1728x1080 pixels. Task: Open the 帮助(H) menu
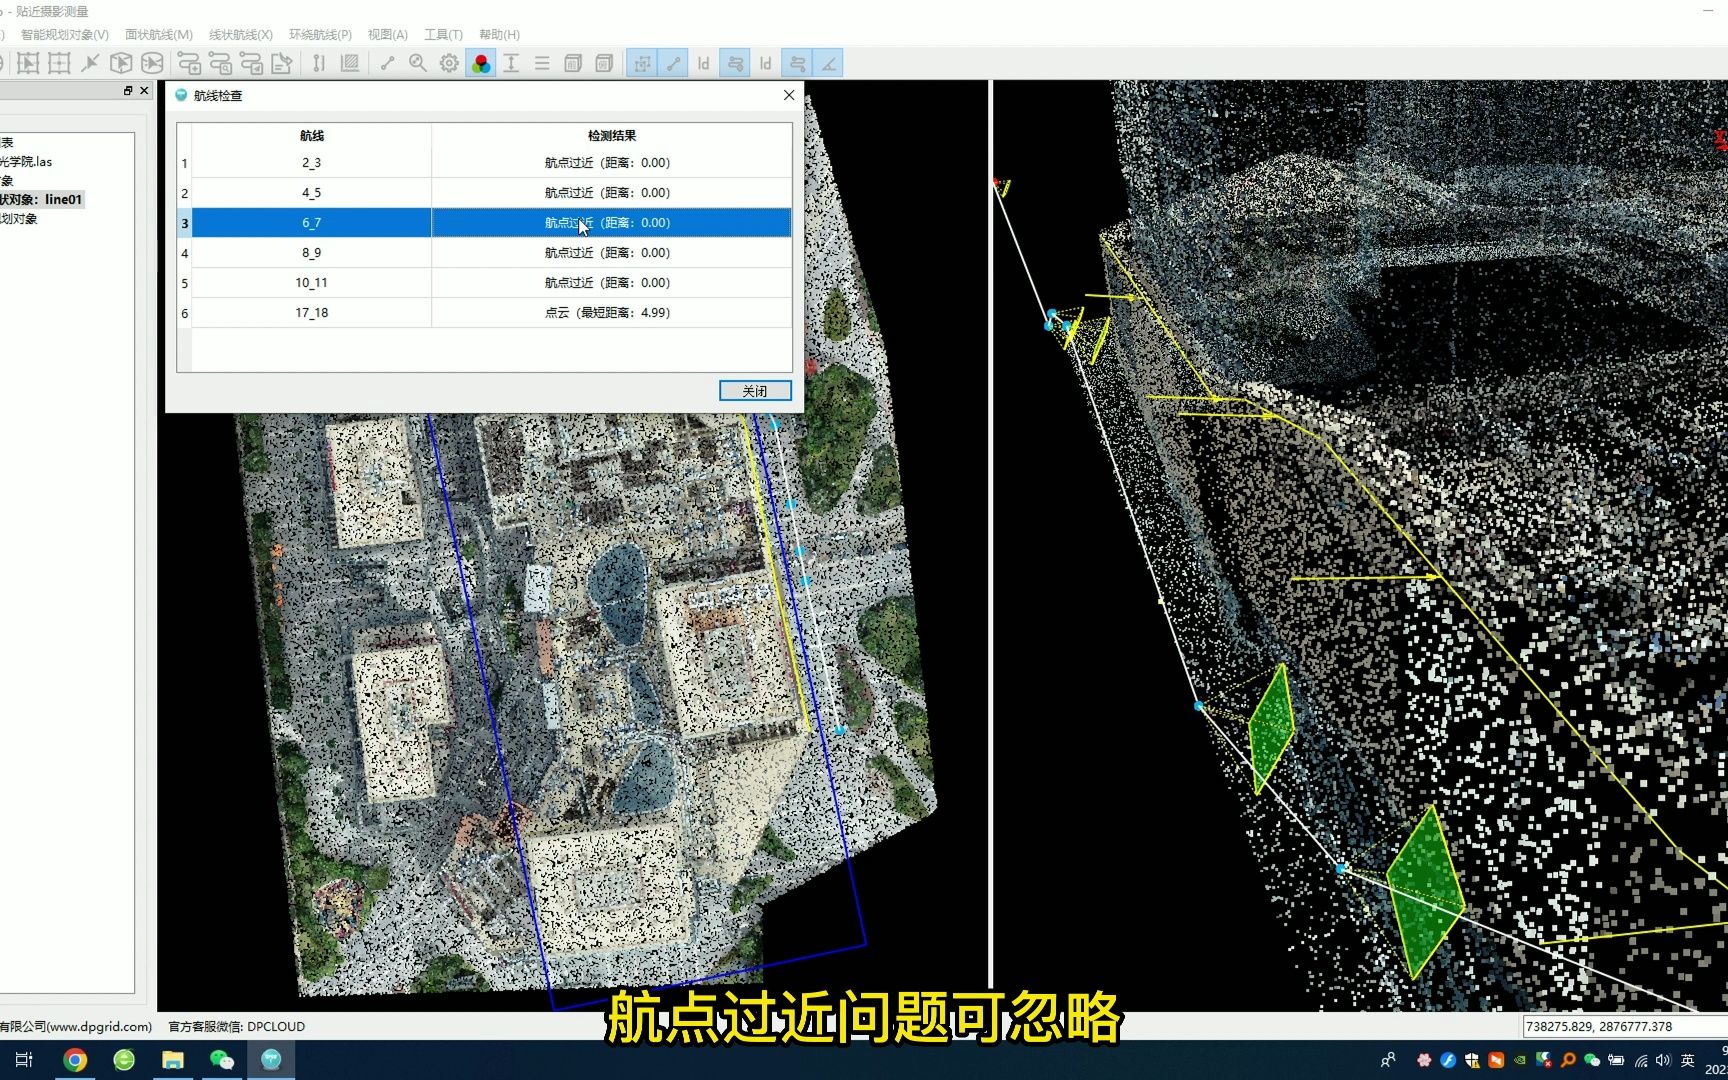tap(499, 34)
